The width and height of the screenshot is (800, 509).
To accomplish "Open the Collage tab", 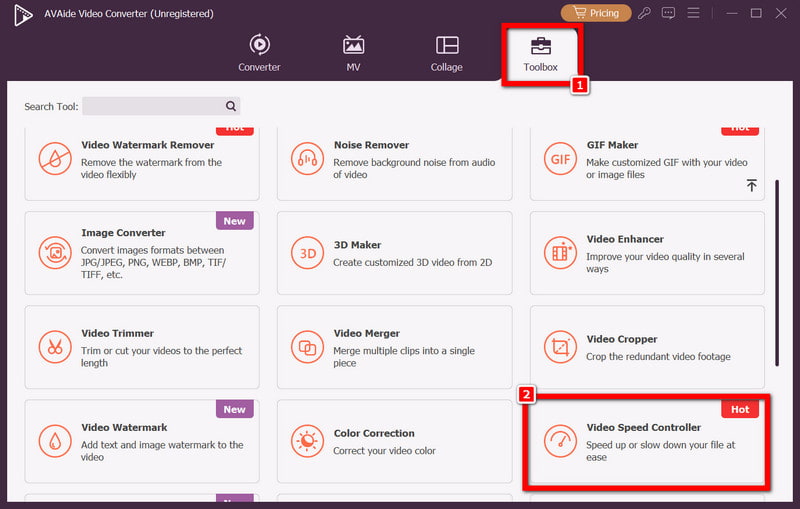I will coord(447,53).
